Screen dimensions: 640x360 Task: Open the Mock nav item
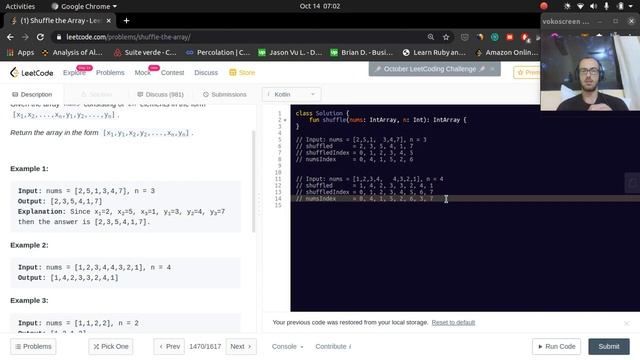coord(142,73)
